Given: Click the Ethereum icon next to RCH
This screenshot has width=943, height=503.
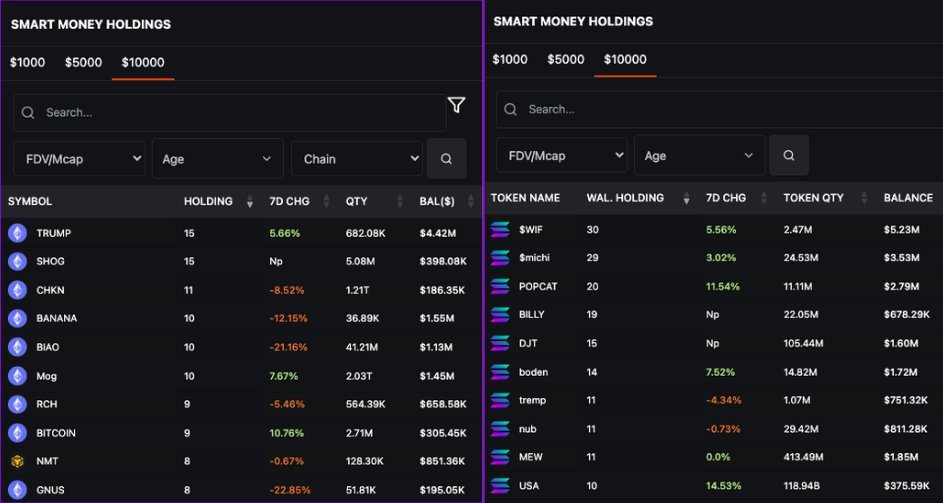Looking at the screenshot, I should coord(17,404).
